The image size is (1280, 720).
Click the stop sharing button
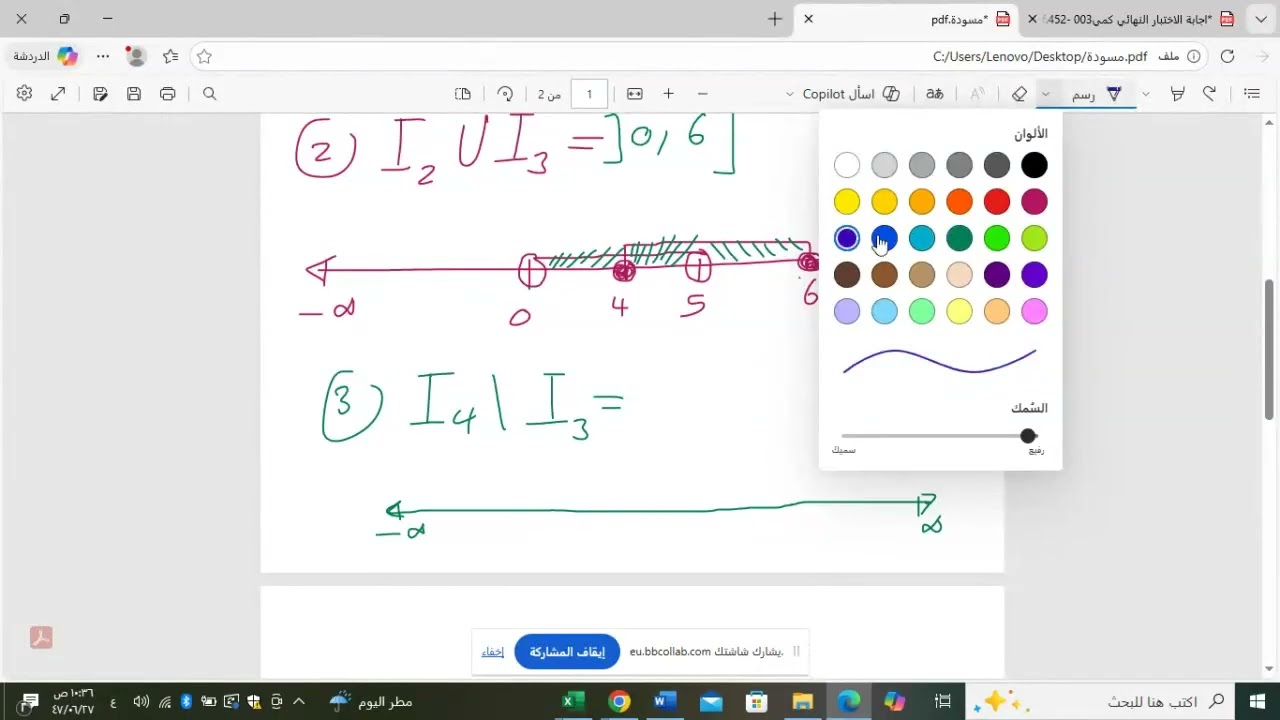point(567,652)
